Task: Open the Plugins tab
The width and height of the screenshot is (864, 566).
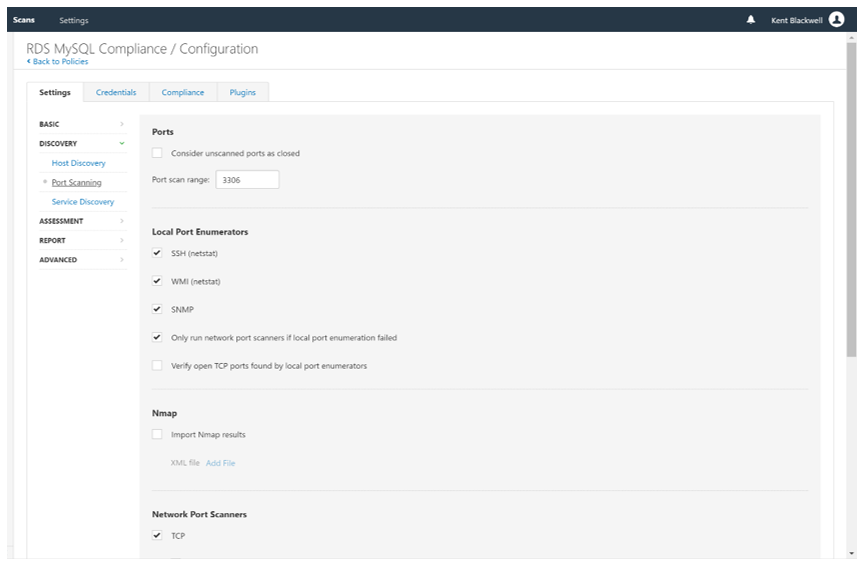Action: 242,93
